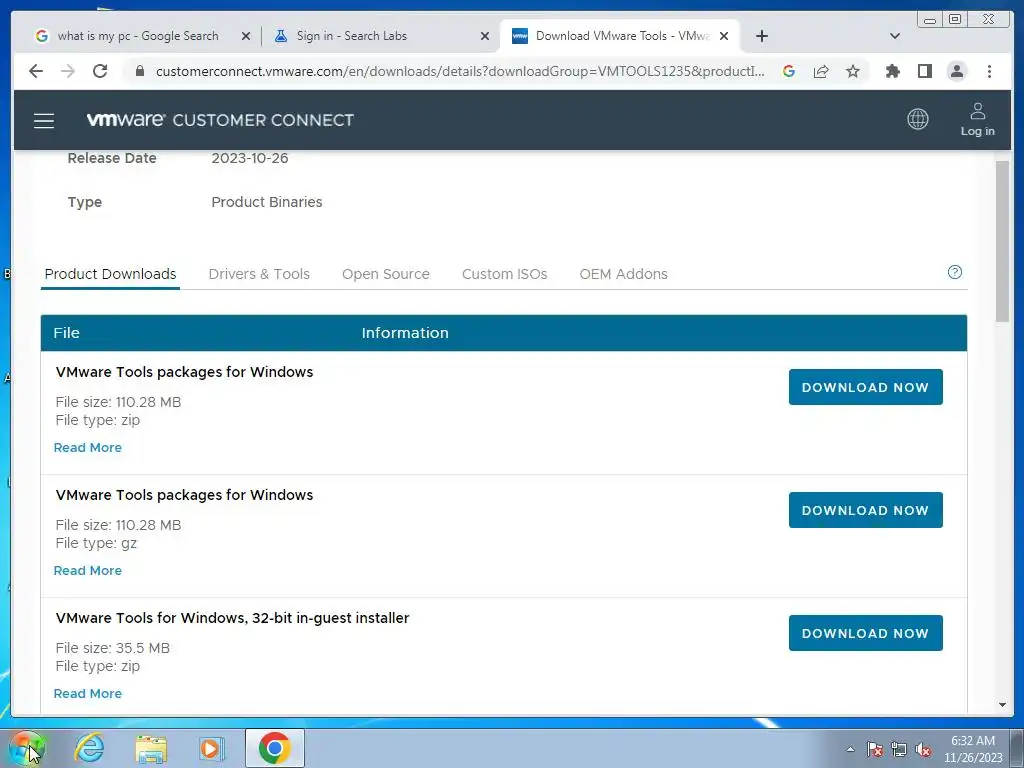Click the address bar URL field
The width and height of the screenshot is (1024, 768).
(460, 71)
